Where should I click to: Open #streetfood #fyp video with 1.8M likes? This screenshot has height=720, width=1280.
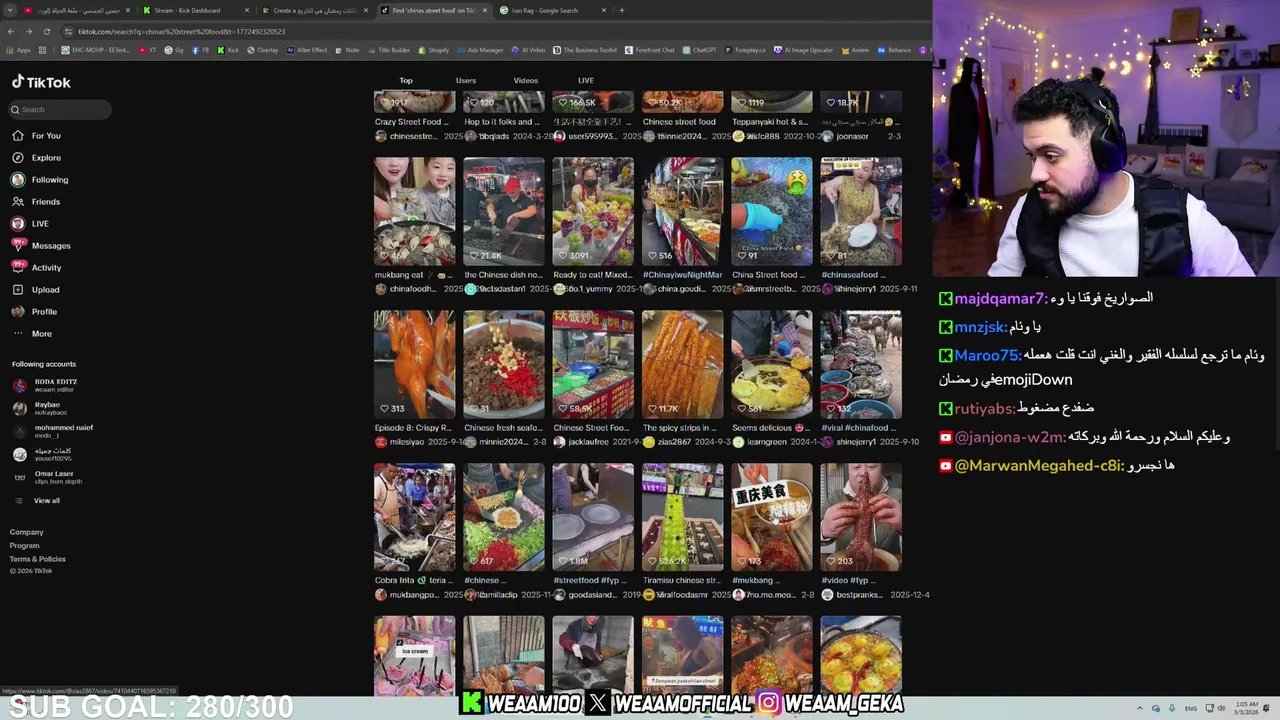[593, 517]
